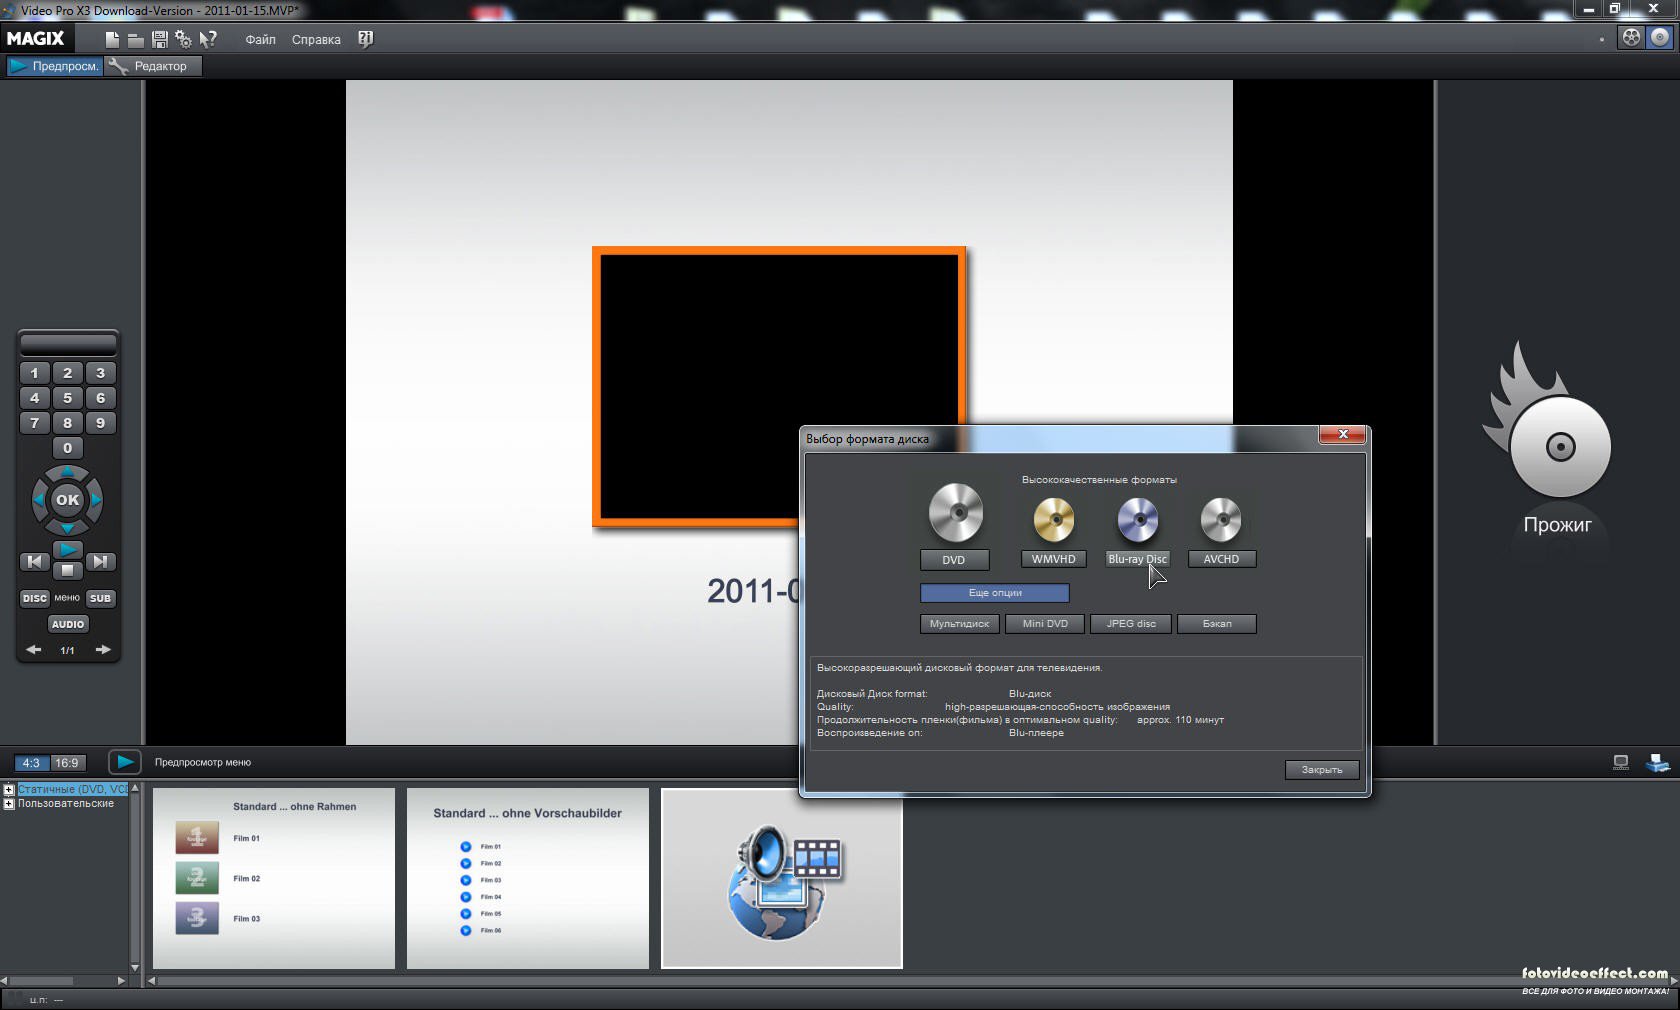Select 'Standard ... ohne Vorschaubilder' menu template
Image resolution: width=1680 pixels, height=1010 pixels.
528,878
